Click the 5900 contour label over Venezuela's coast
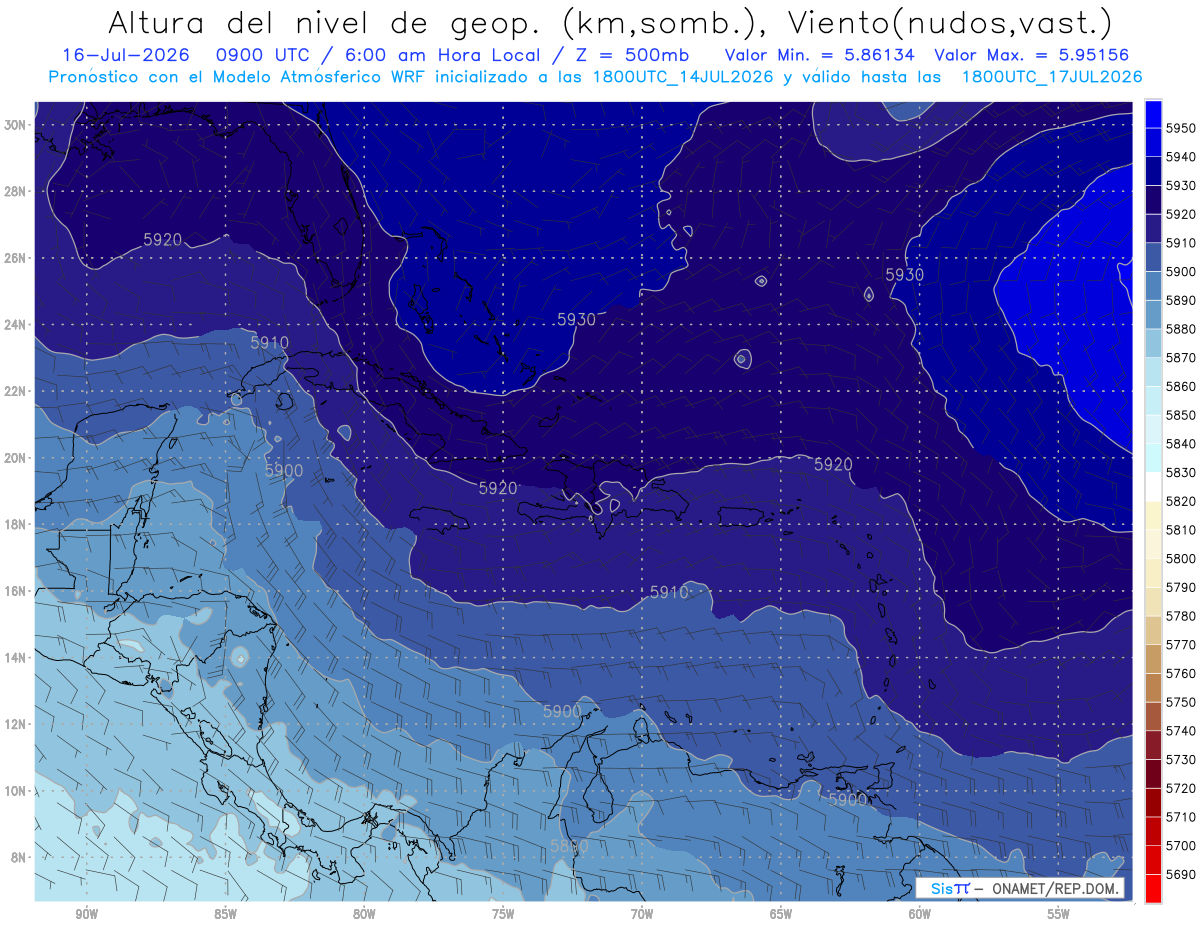This screenshot has height=927, width=1200. [848, 800]
